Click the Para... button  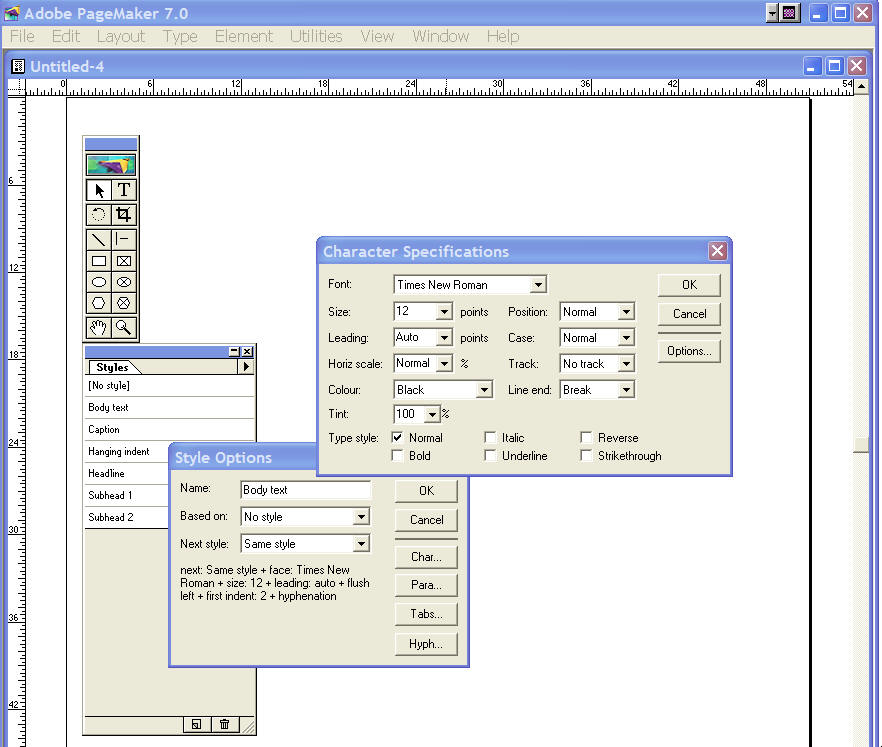(426, 585)
